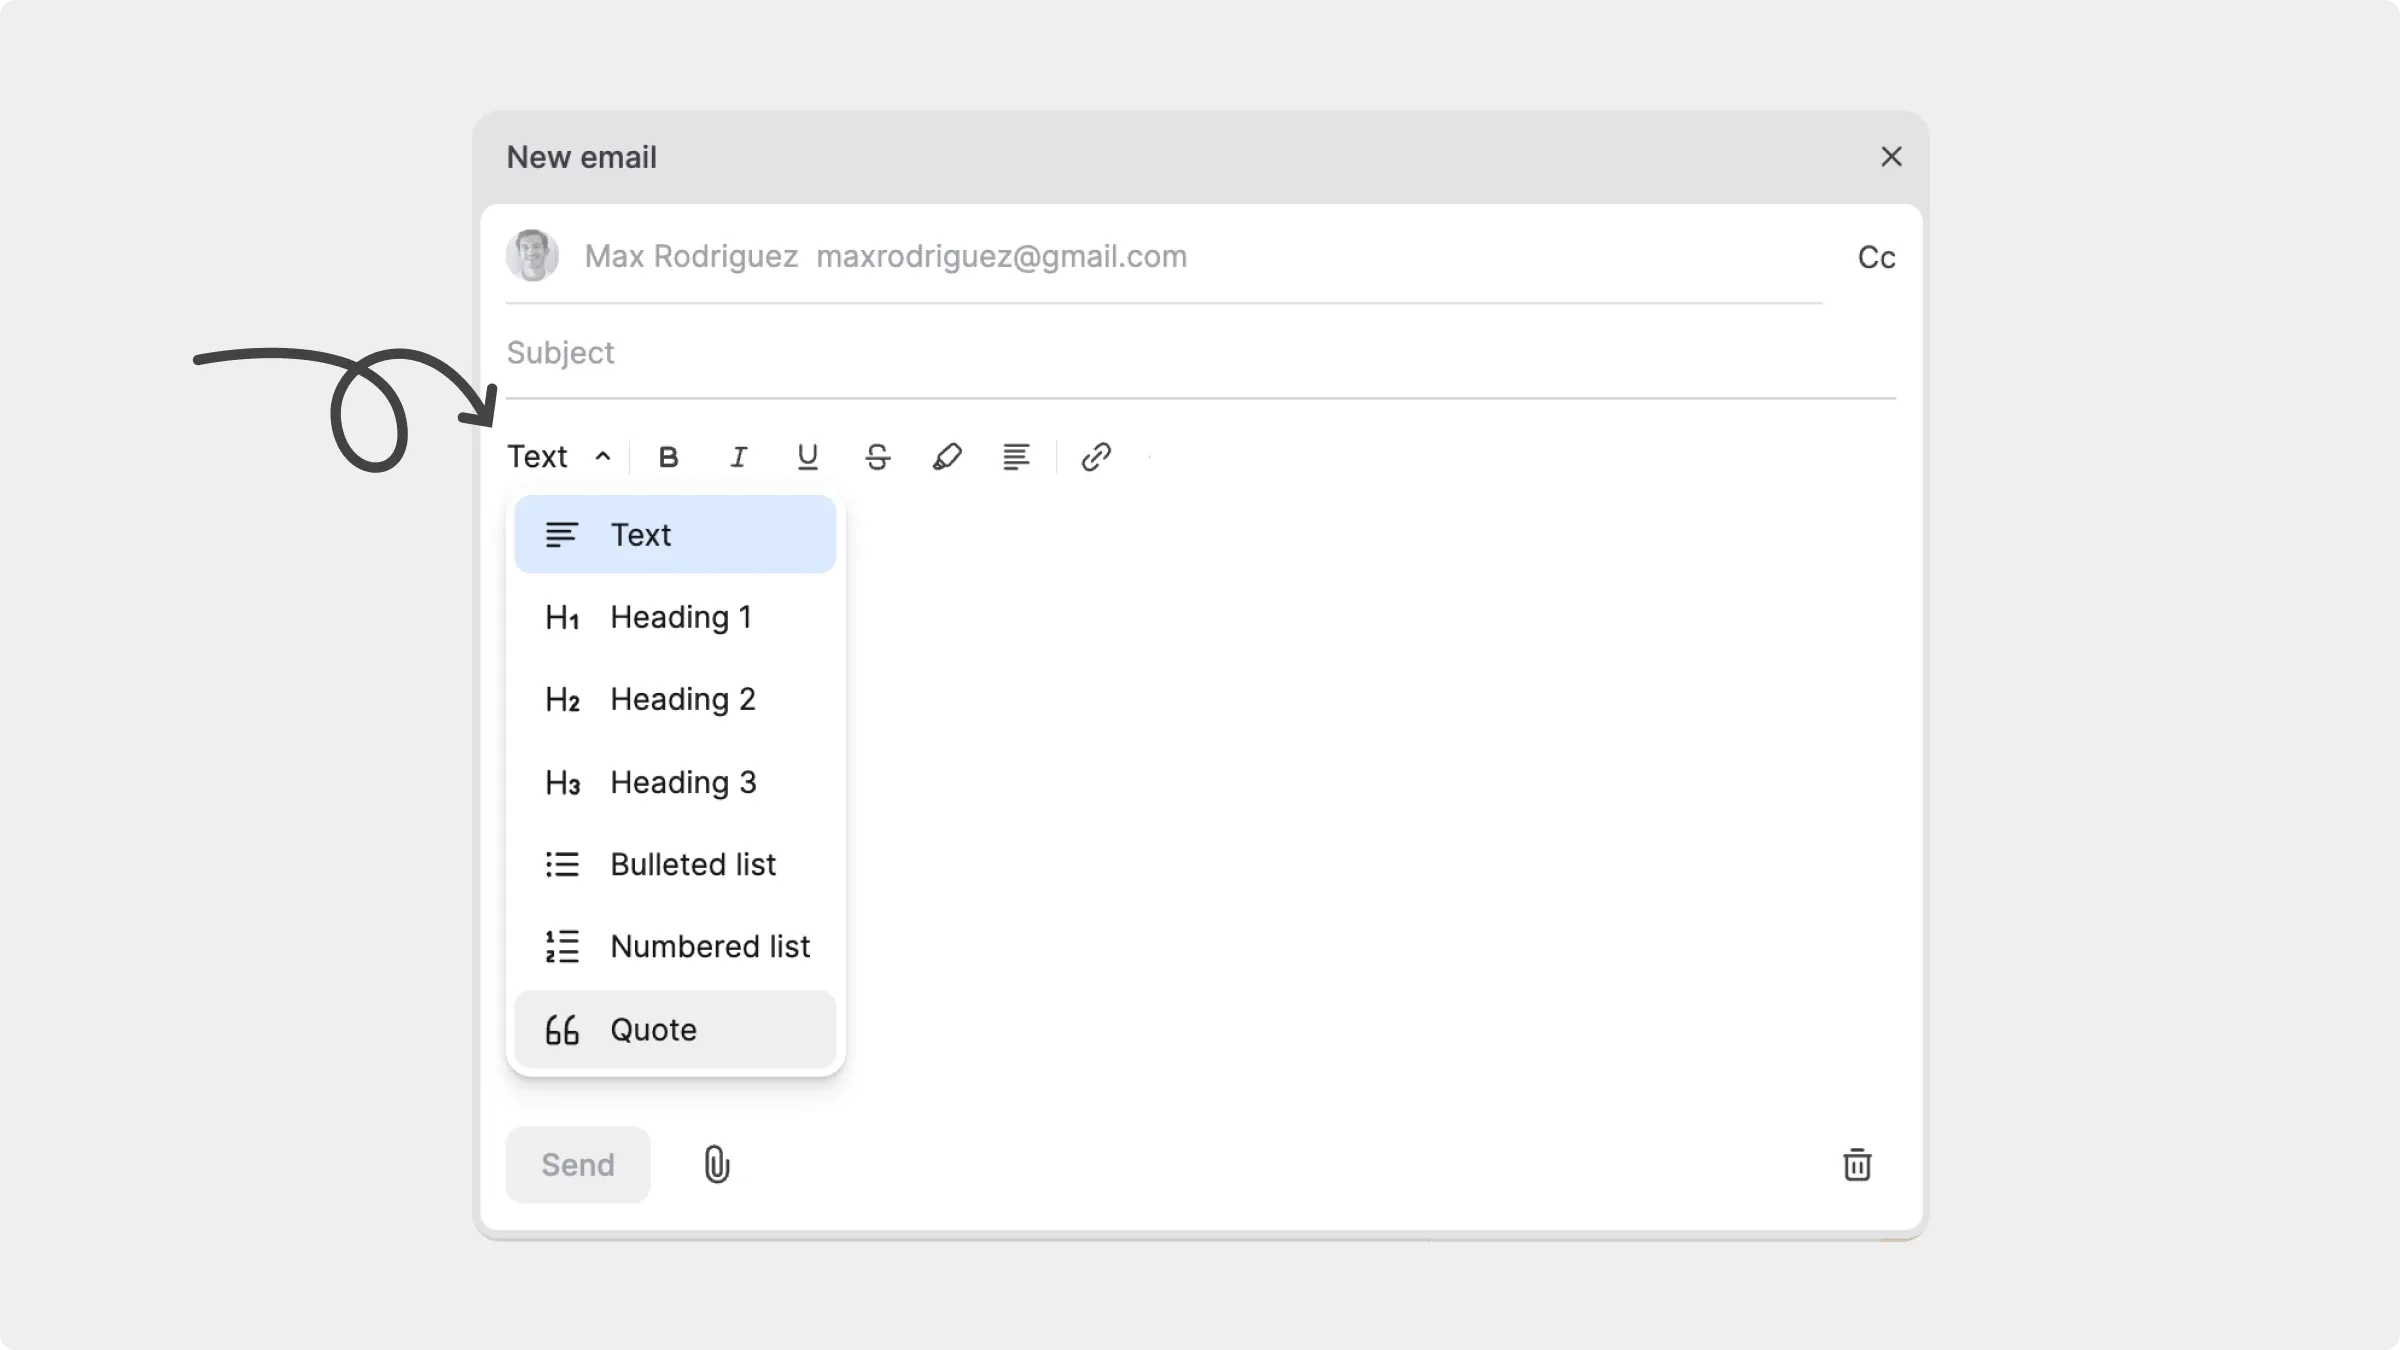Open the text alignment icon
2400x1350 pixels.
(1016, 457)
